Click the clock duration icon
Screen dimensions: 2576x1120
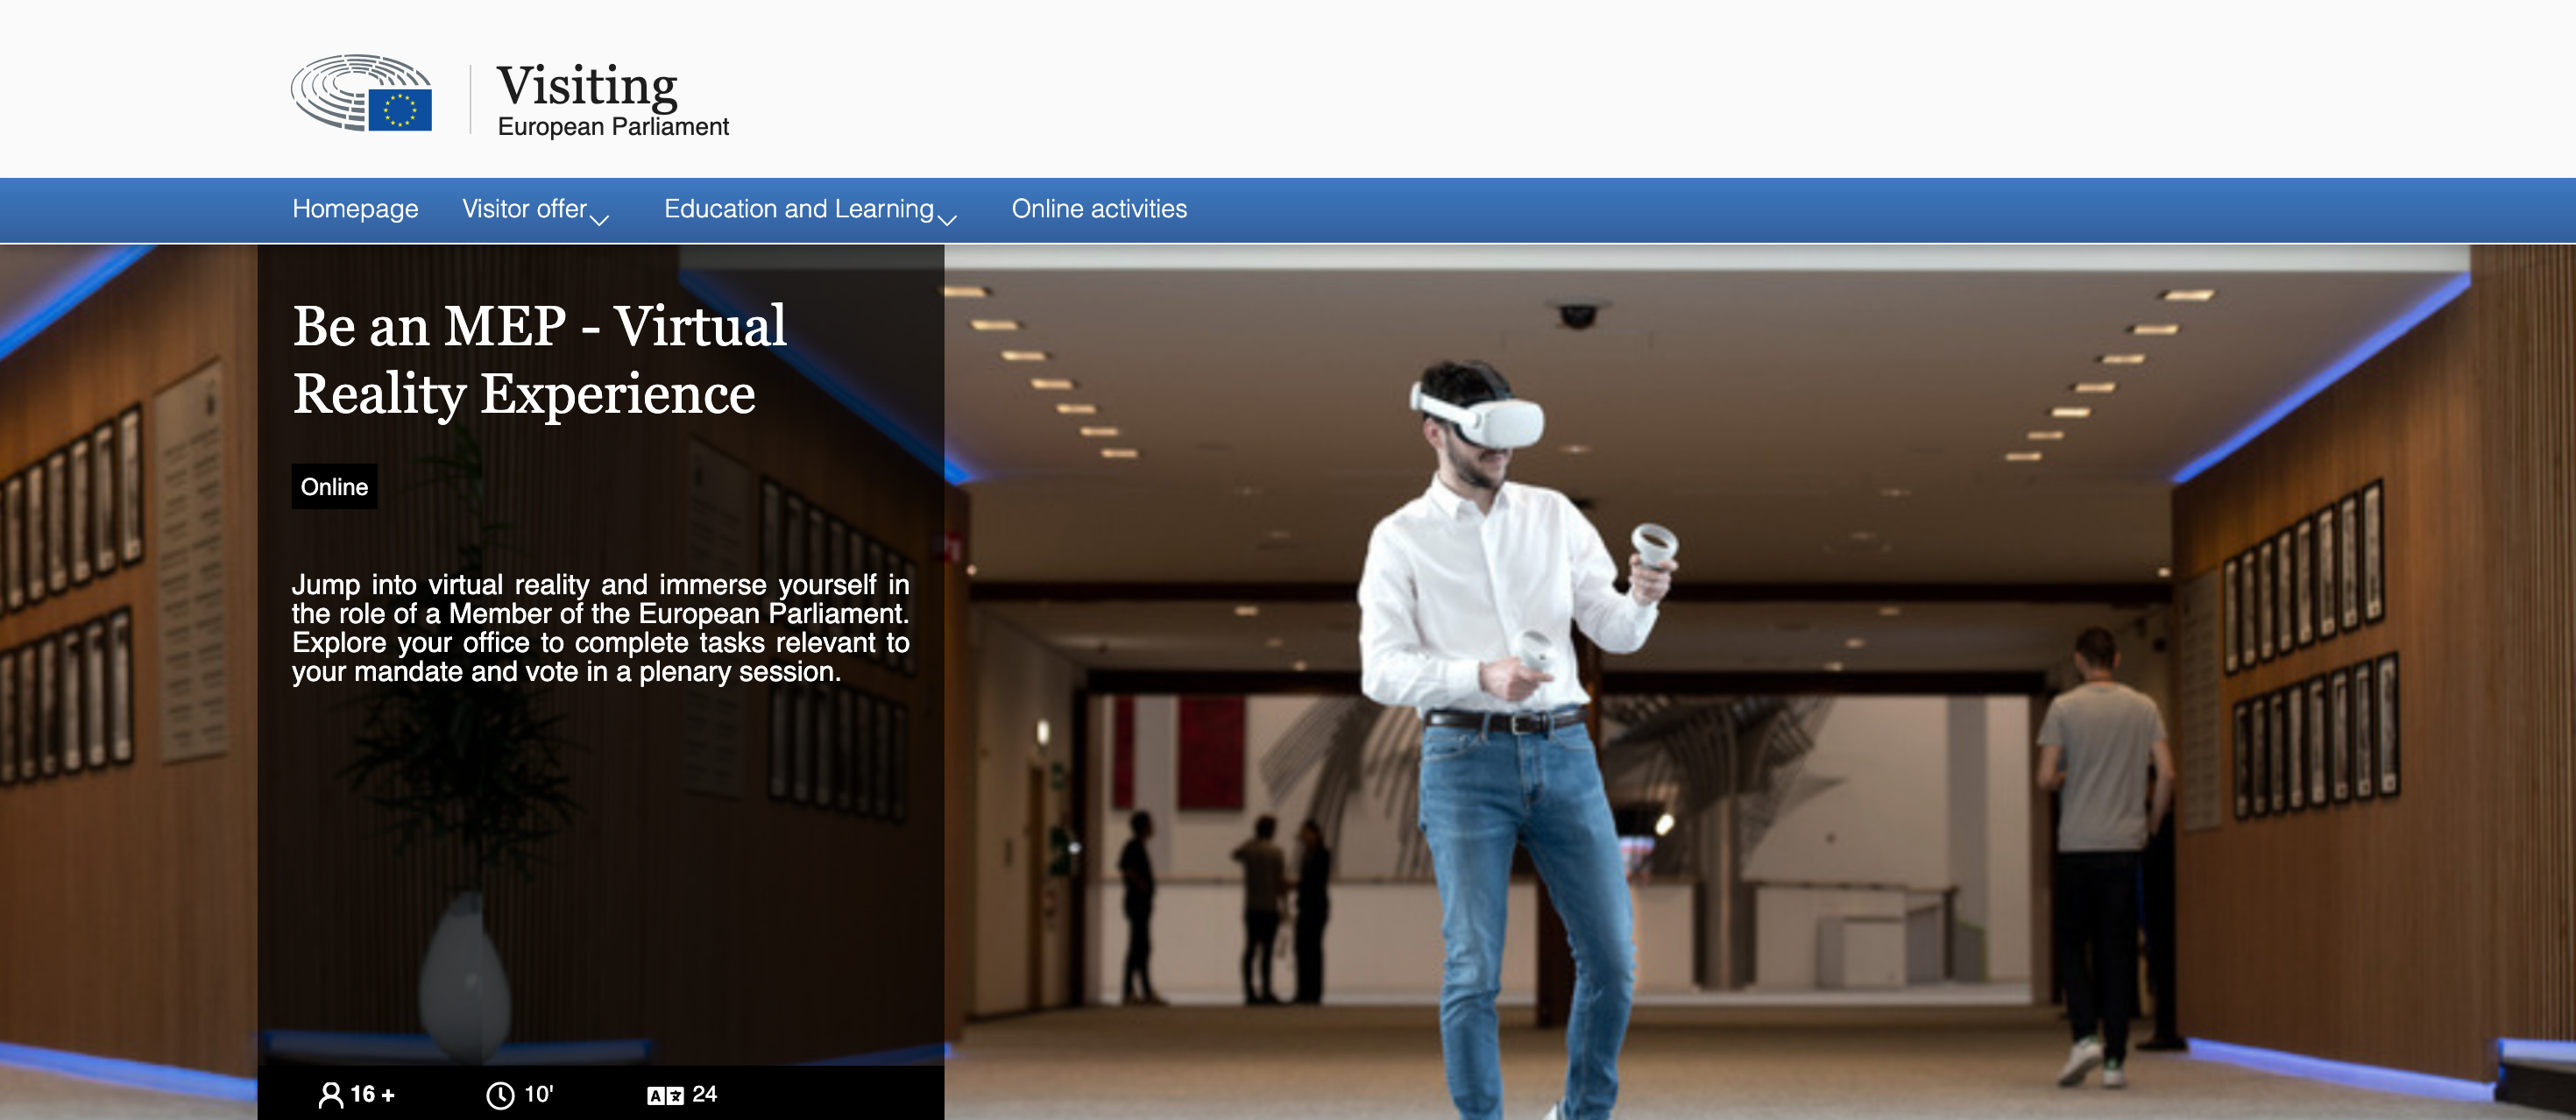(500, 1095)
